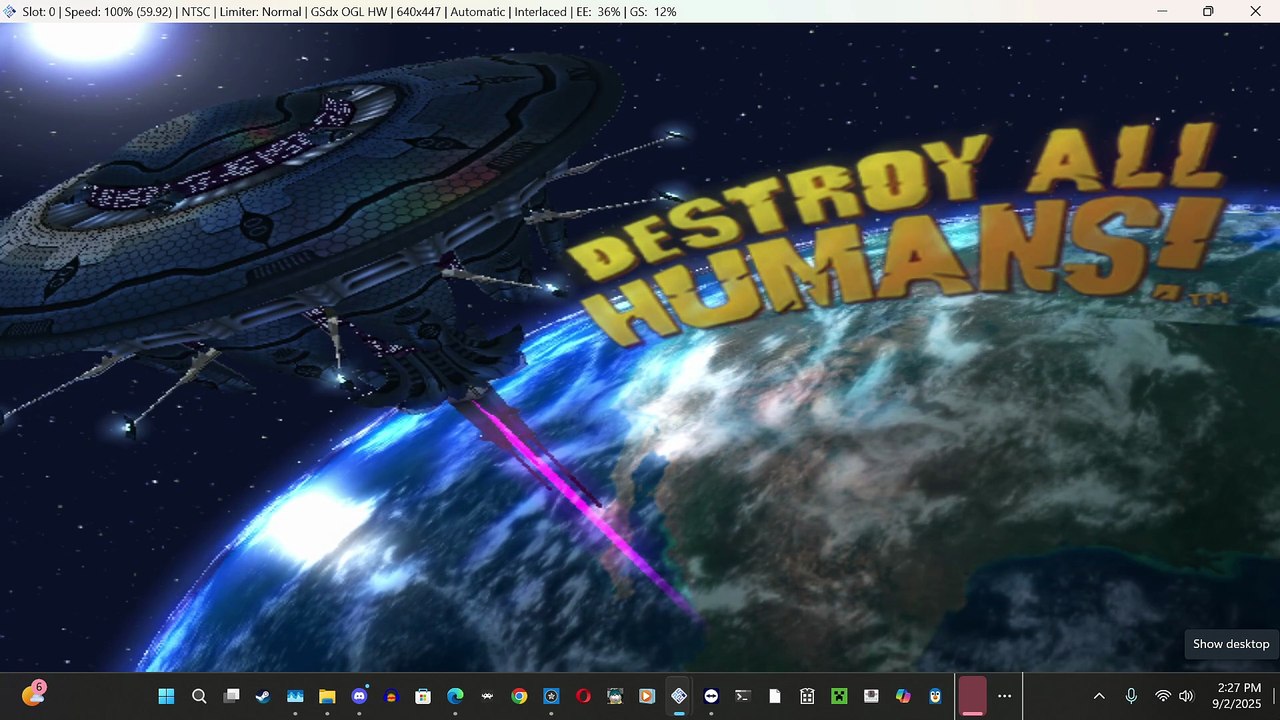Open Wi-Fi network settings from tray

pyautogui.click(x=1163, y=696)
